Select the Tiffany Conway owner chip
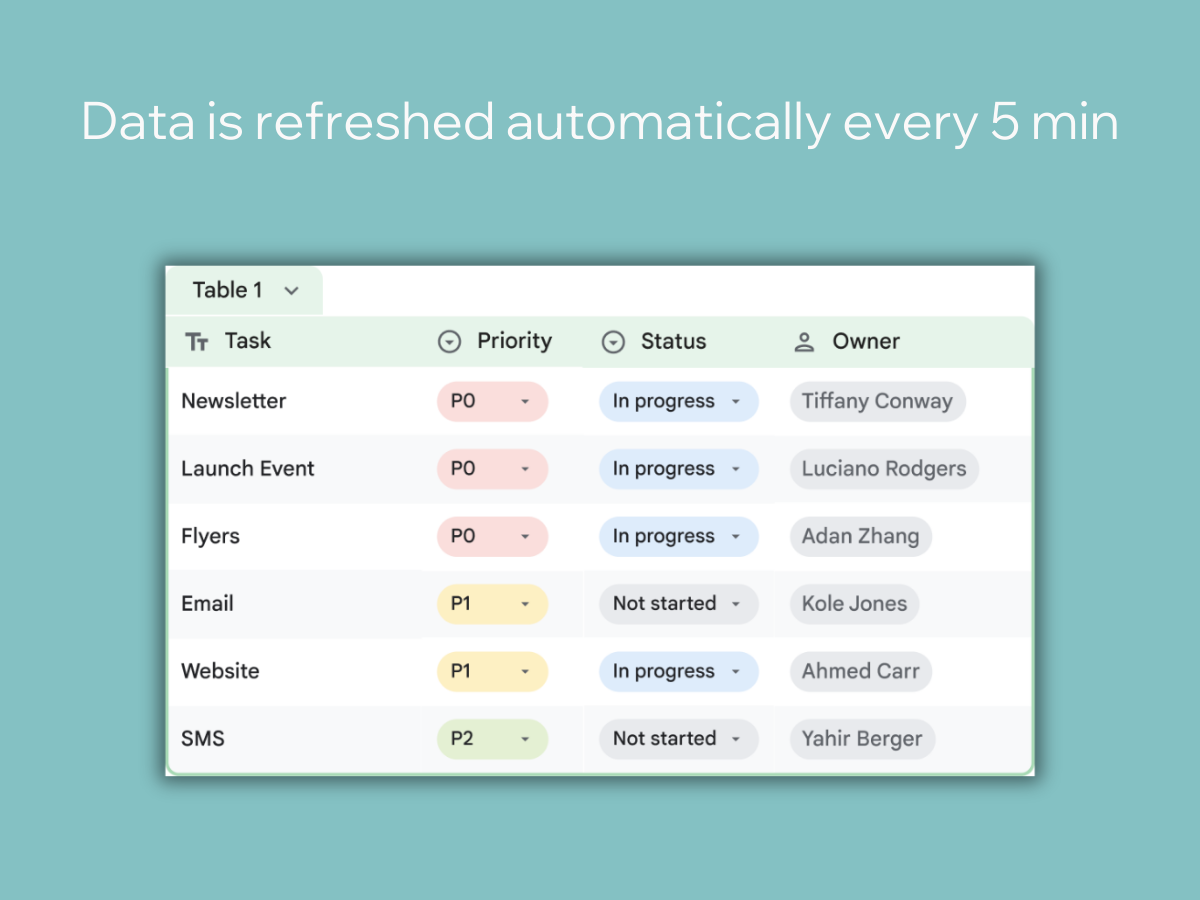 (x=877, y=401)
